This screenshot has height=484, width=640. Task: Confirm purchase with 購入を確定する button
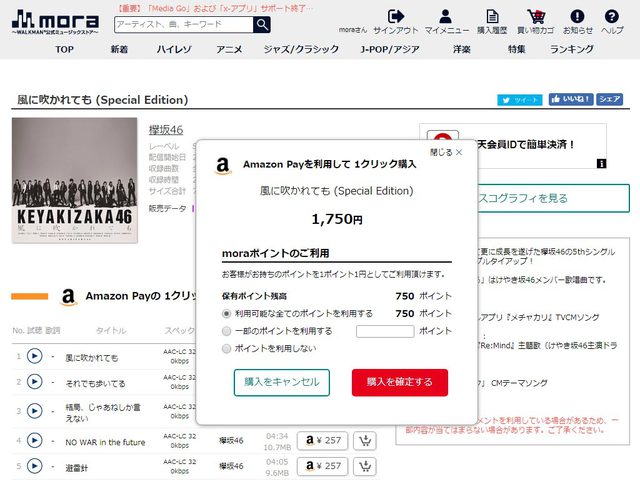[x=399, y=382]
